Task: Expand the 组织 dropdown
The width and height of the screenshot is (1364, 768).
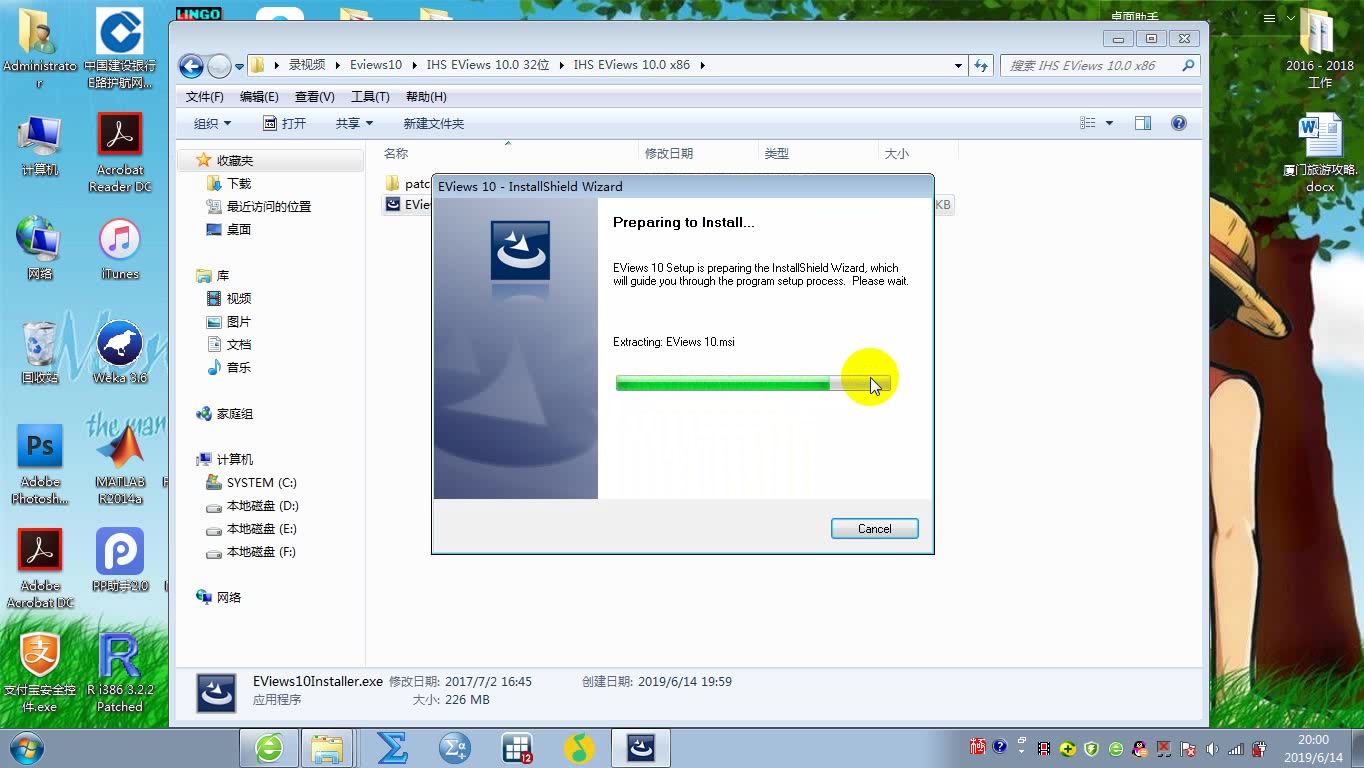Action: pyautogui.click(x=212, y=123)
